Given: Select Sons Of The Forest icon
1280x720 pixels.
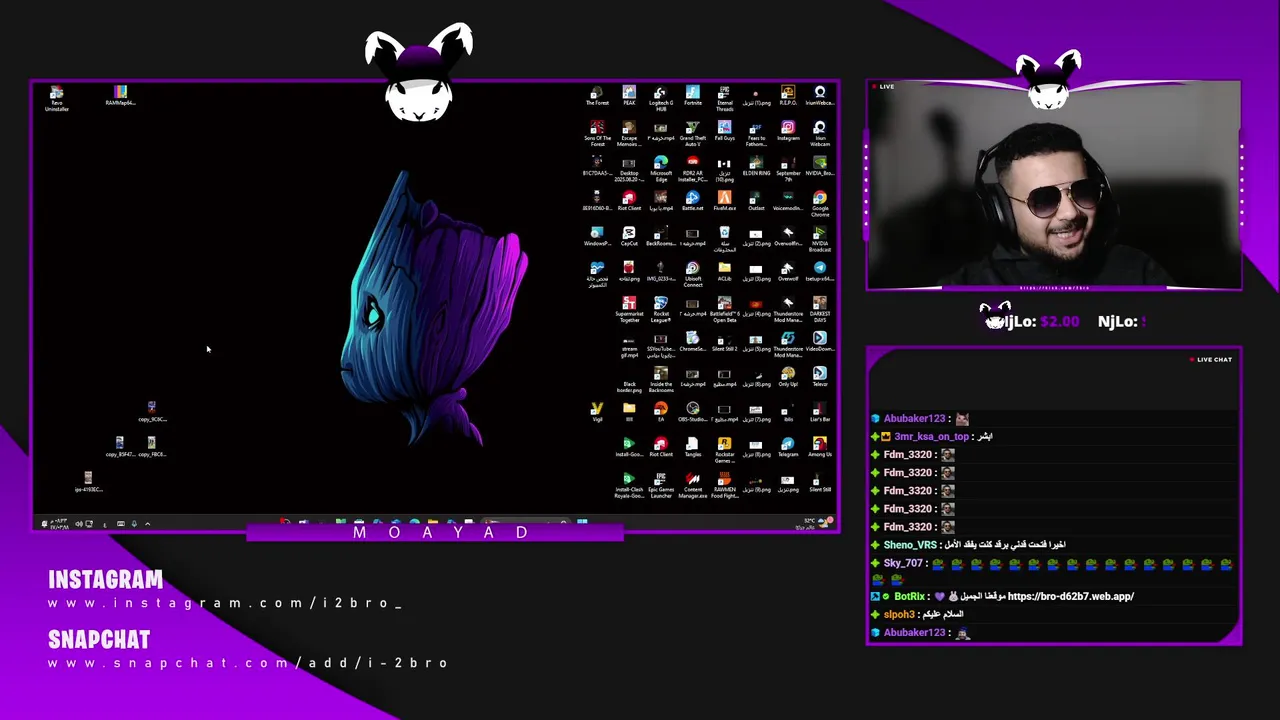Looking at the screenshot, I should pyautogui.click(x=597, y=134).
